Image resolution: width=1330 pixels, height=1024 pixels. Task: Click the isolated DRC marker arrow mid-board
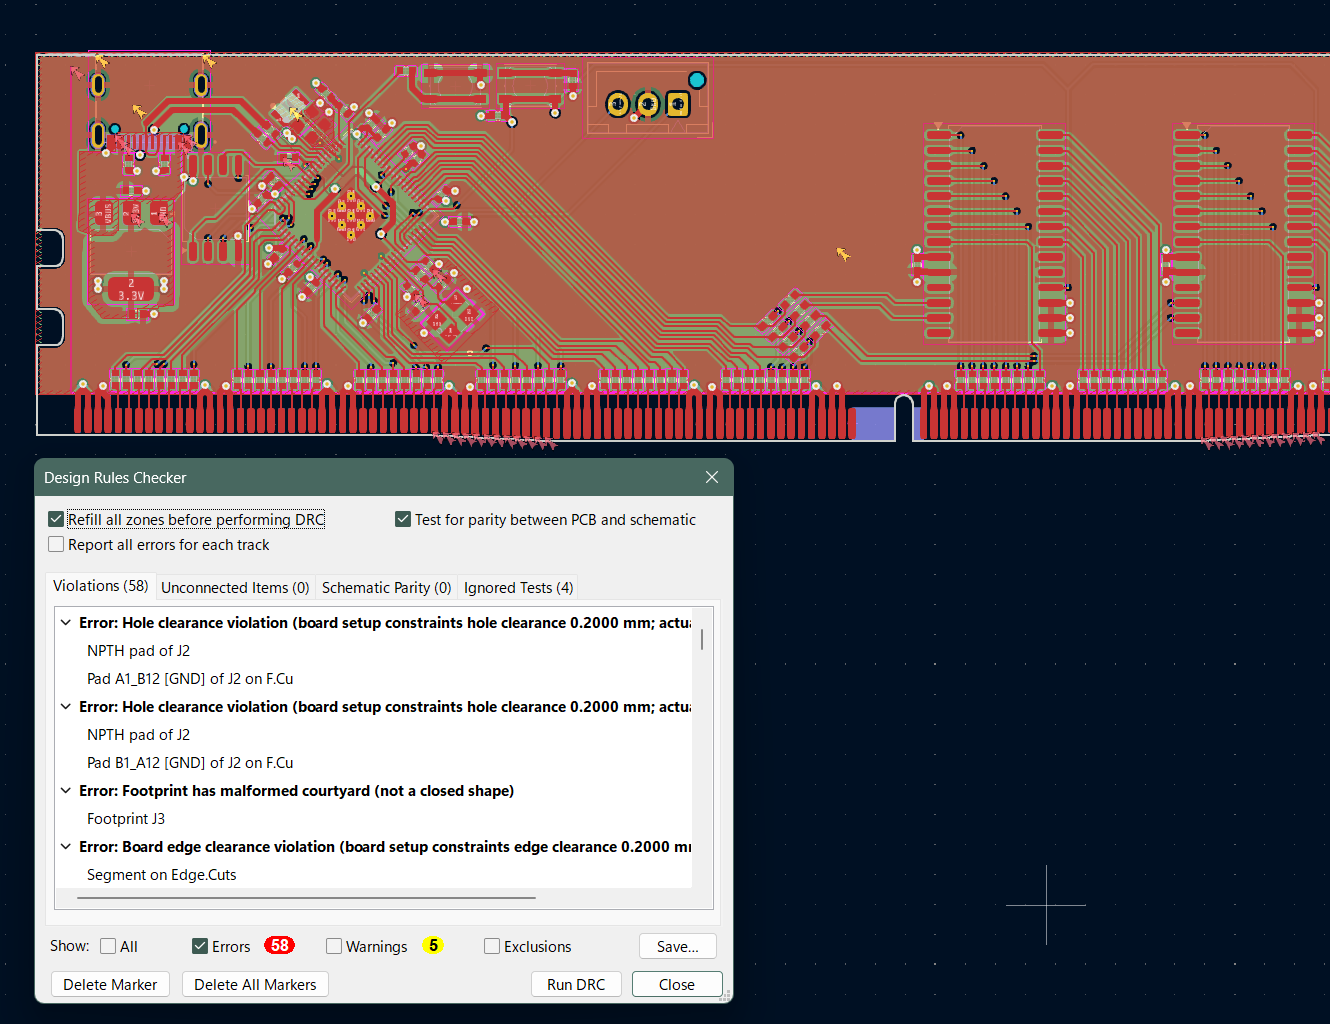pyautogui.click(x=843, y=254)
